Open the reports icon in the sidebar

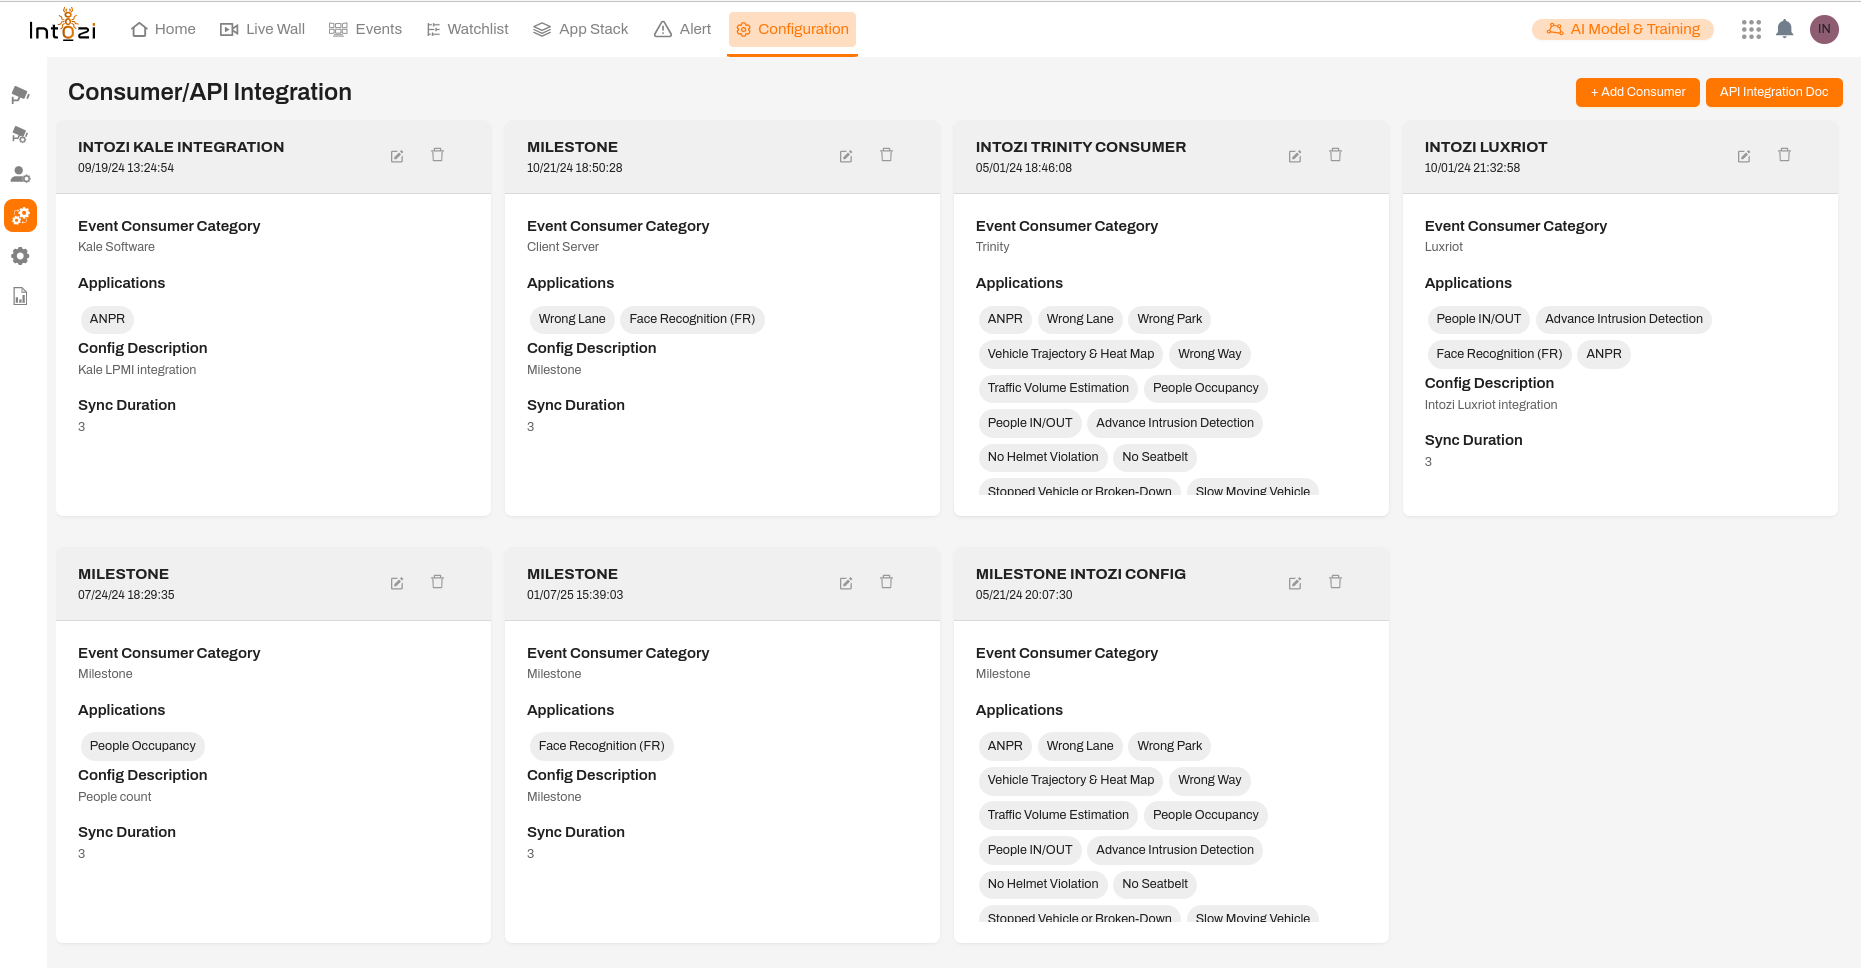pyautogui.click(x=20, y=296)
